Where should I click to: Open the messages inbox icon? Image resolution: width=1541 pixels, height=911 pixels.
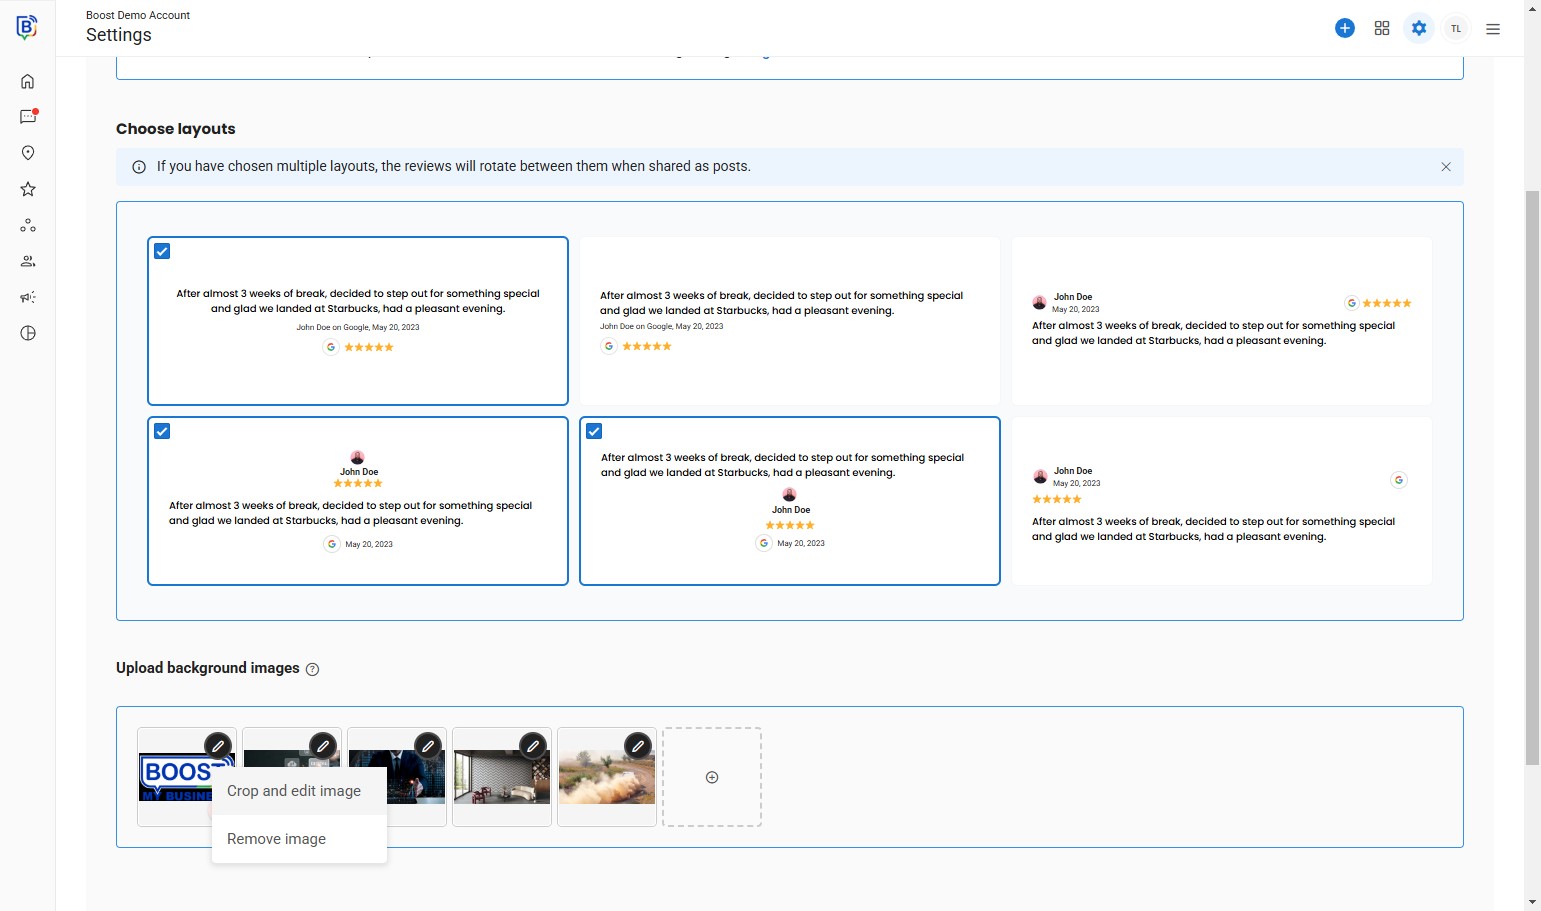[28, 117]
